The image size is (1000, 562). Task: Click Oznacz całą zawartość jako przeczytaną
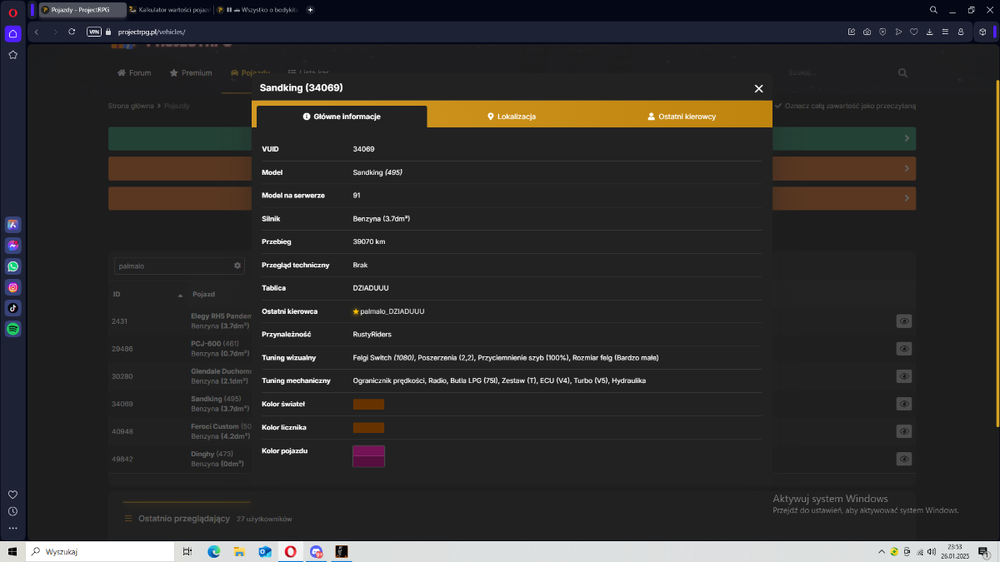(845, 106)
